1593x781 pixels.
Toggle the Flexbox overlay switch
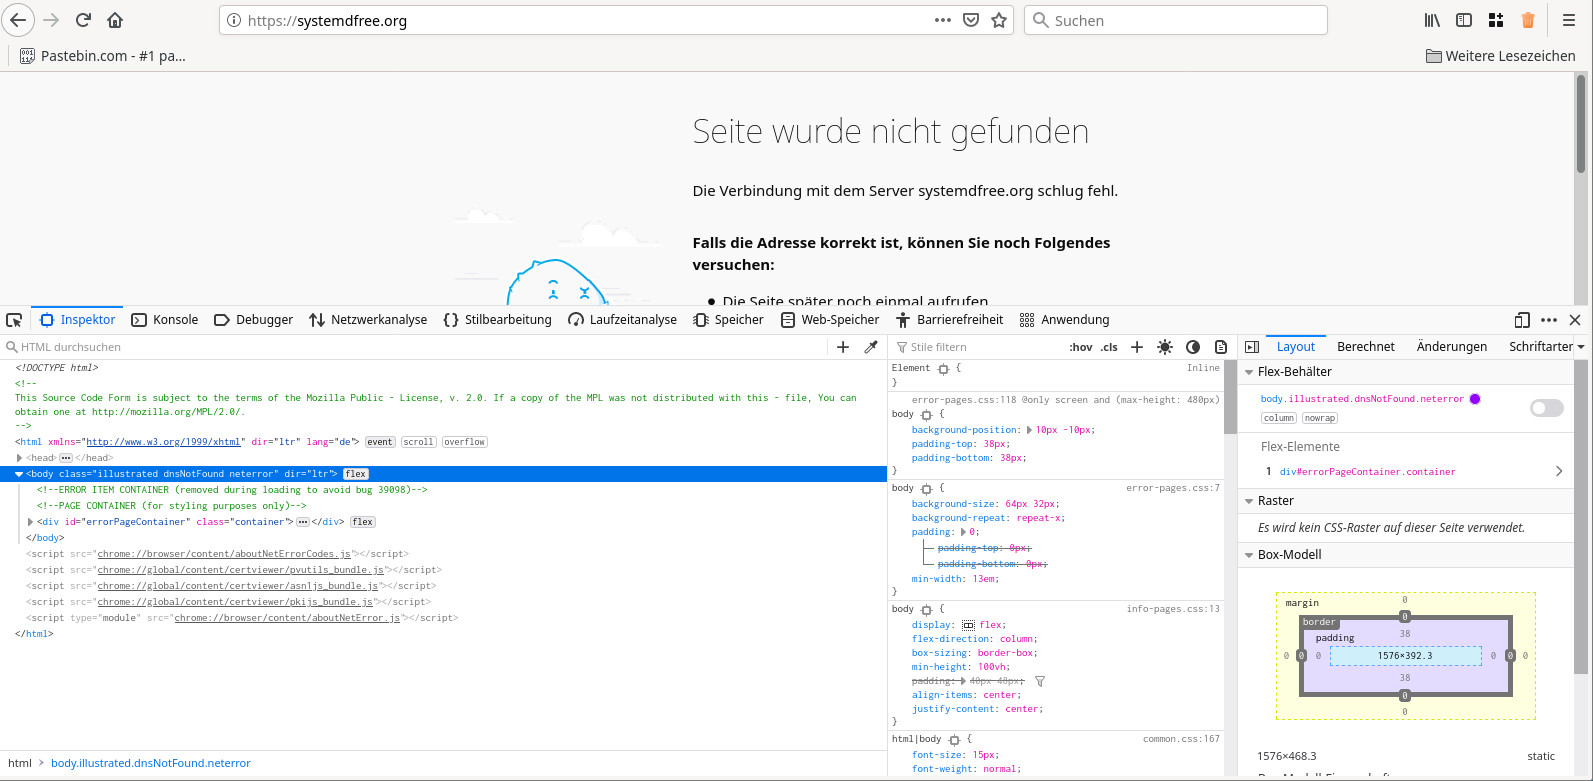tap(1546, 408)
